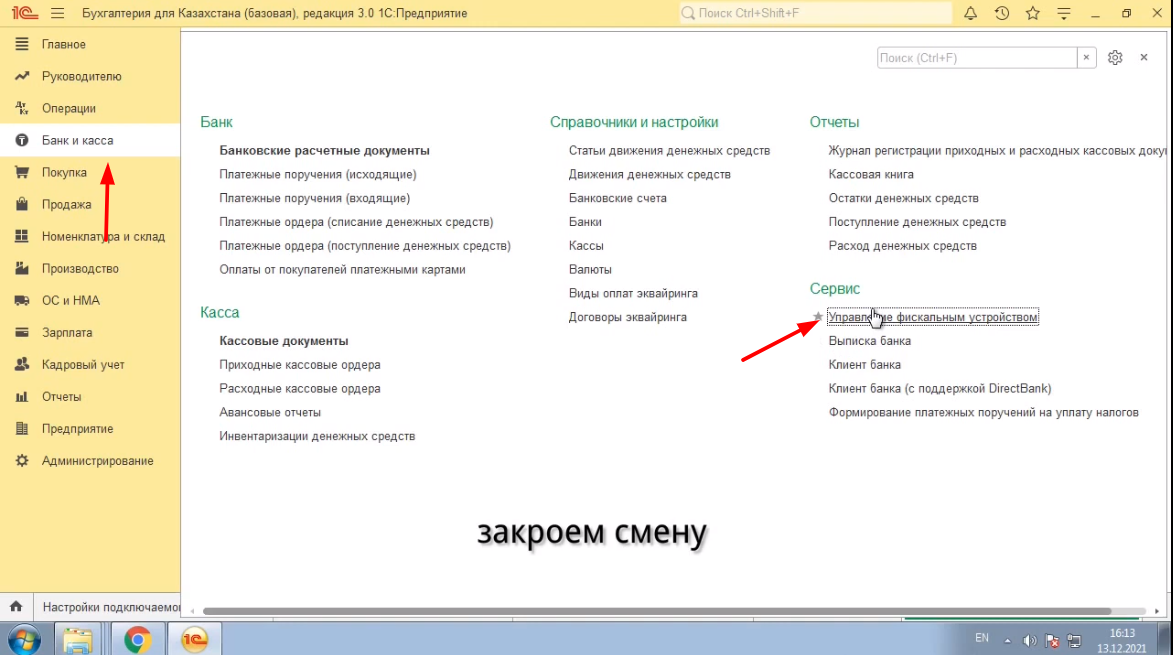Click the global Поиск Ctrl+Shift+F field
This screenshot has width=1173, height=655.
point(815,13)
